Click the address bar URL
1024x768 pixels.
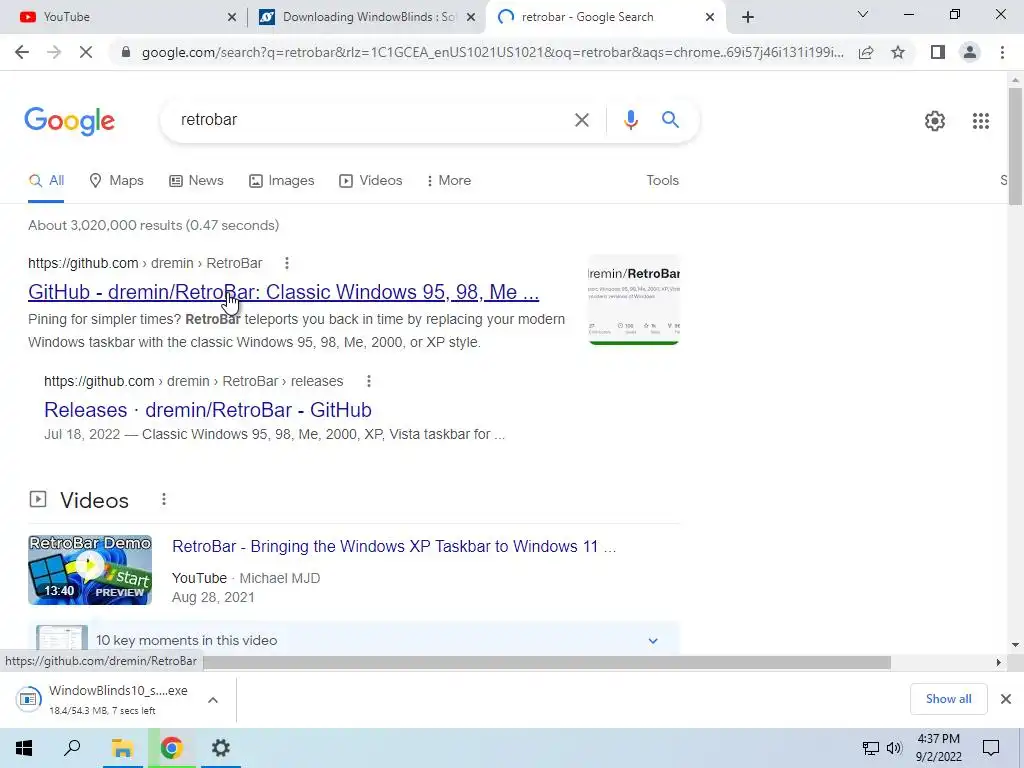coord(492,52)
